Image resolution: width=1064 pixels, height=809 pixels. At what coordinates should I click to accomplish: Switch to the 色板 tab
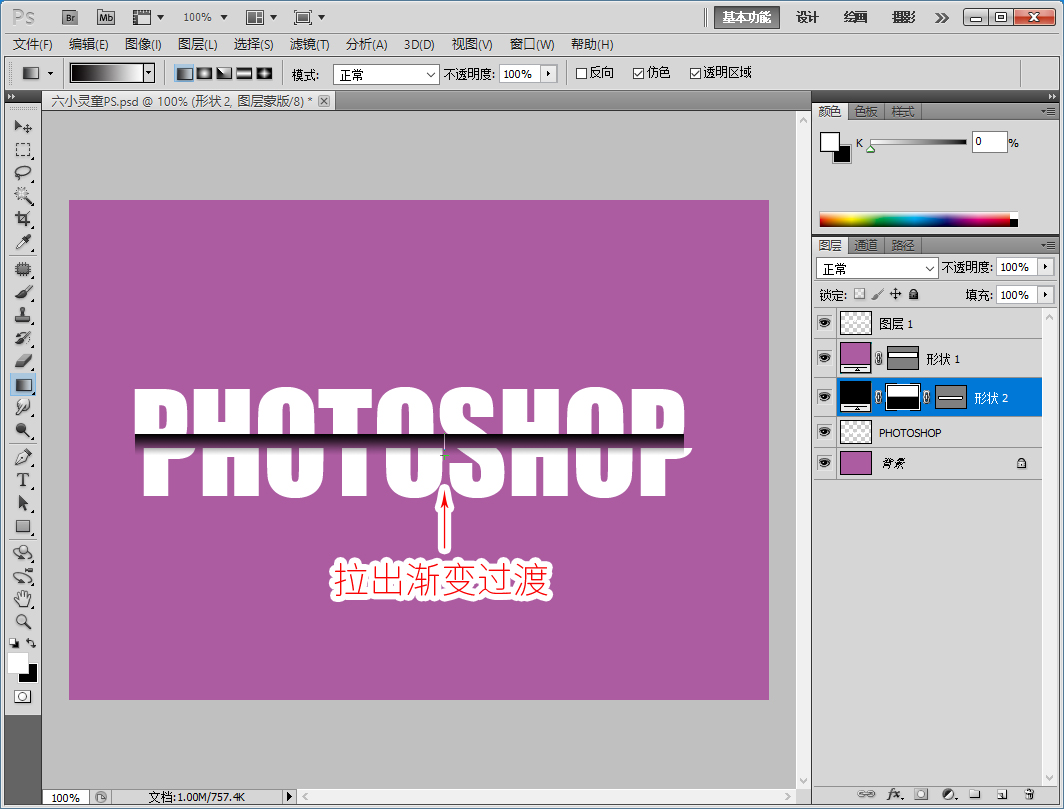(866, 111)
